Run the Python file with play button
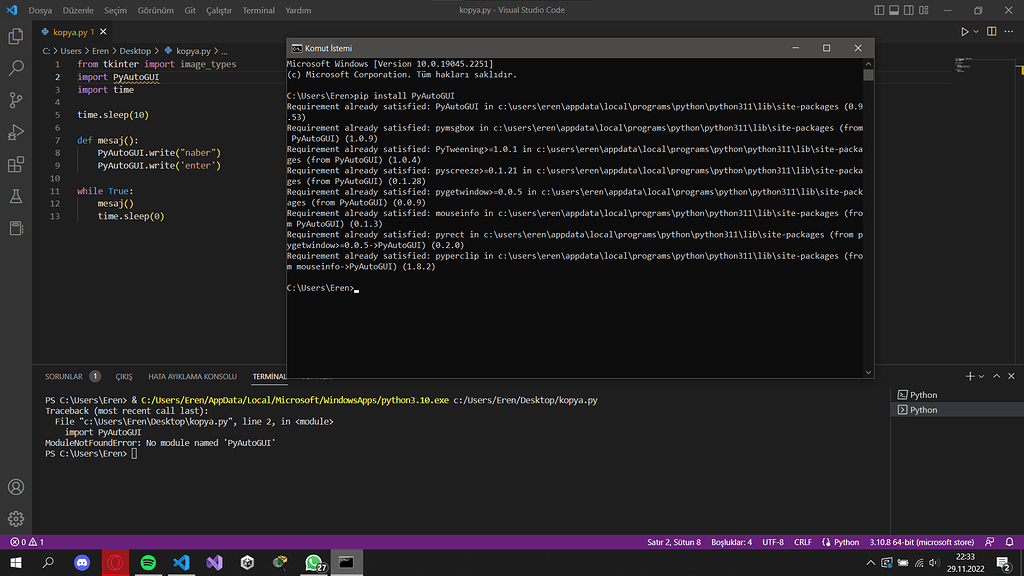This screenshot has height=576, width=1024. pyautogui.click(x=965, y=31)
